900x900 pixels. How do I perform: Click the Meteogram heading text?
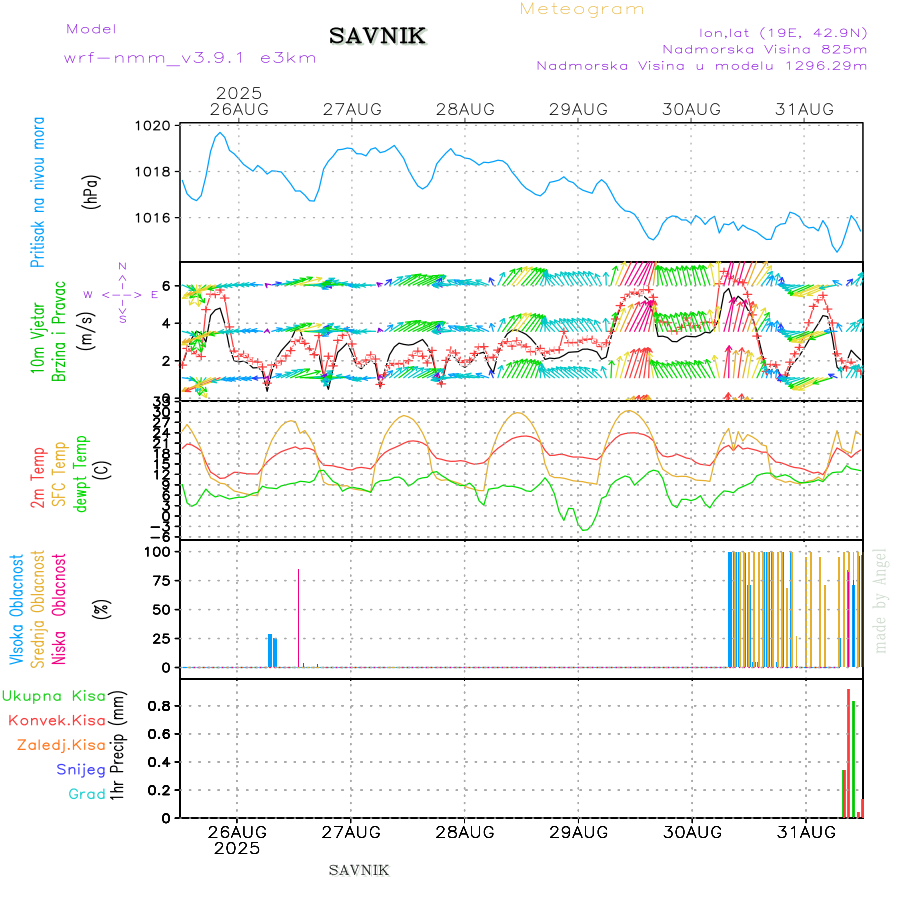582,9
